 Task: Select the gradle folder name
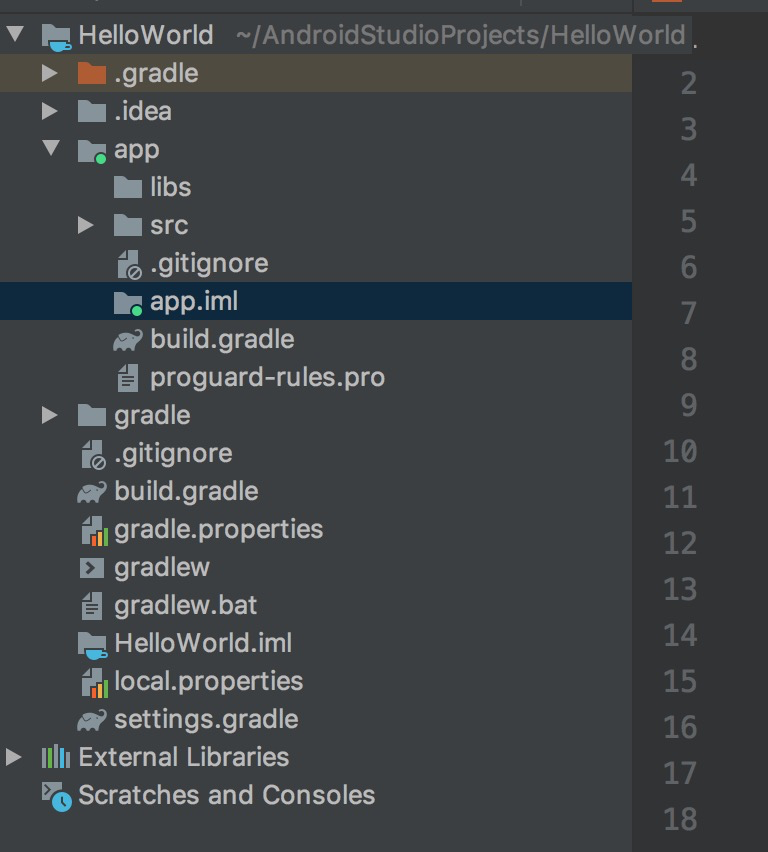tap(152, 416)
